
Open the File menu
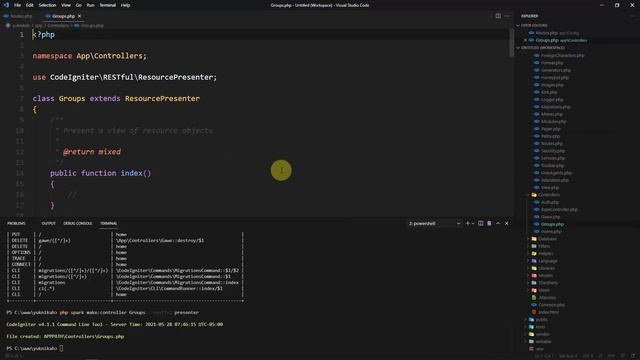(17, 5)
